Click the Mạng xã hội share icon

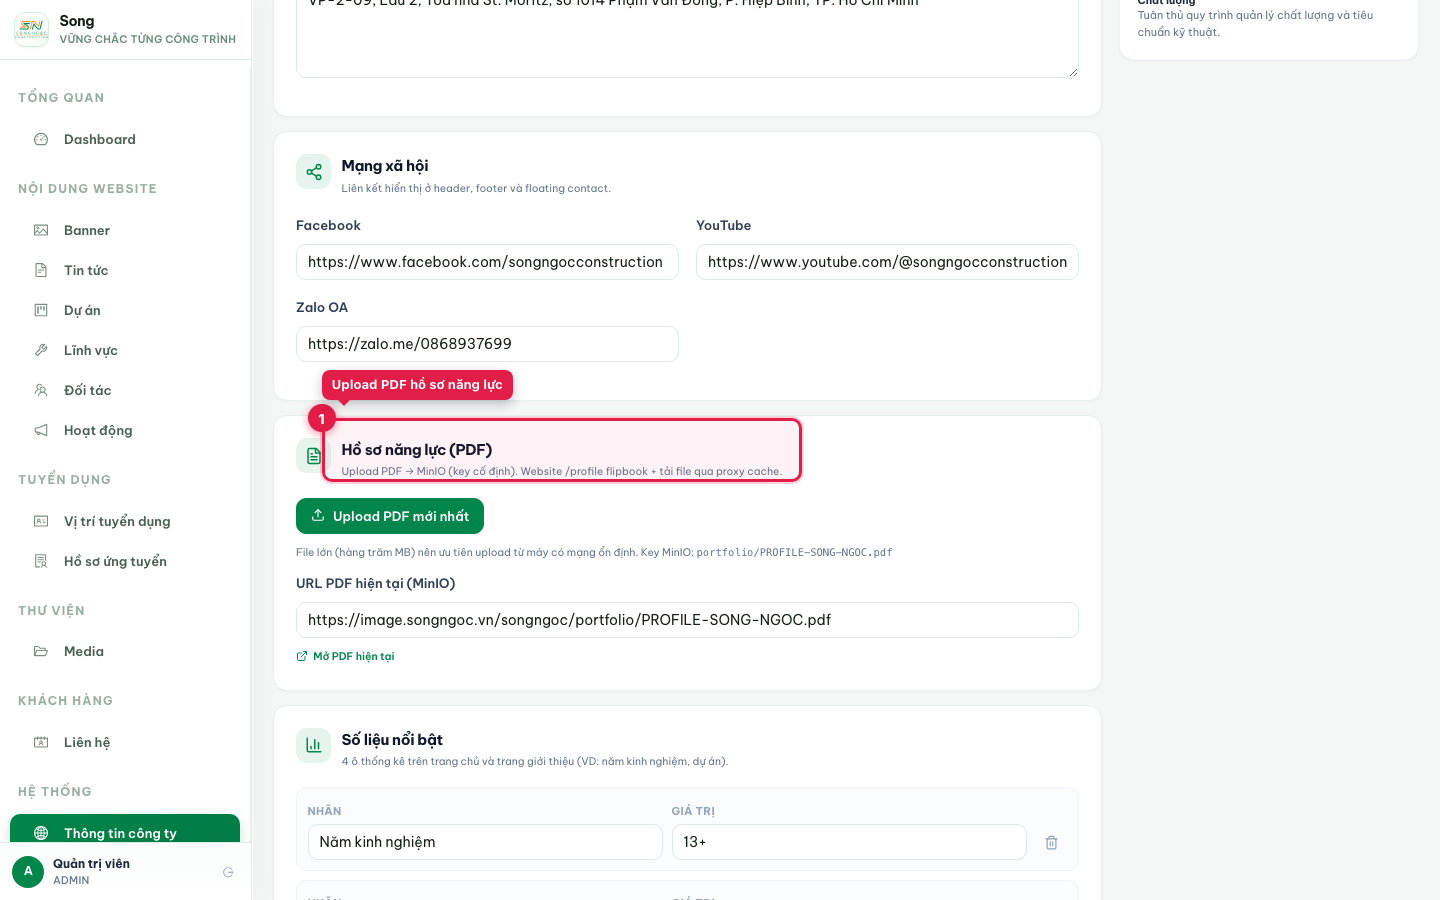[x=313, y=172]
